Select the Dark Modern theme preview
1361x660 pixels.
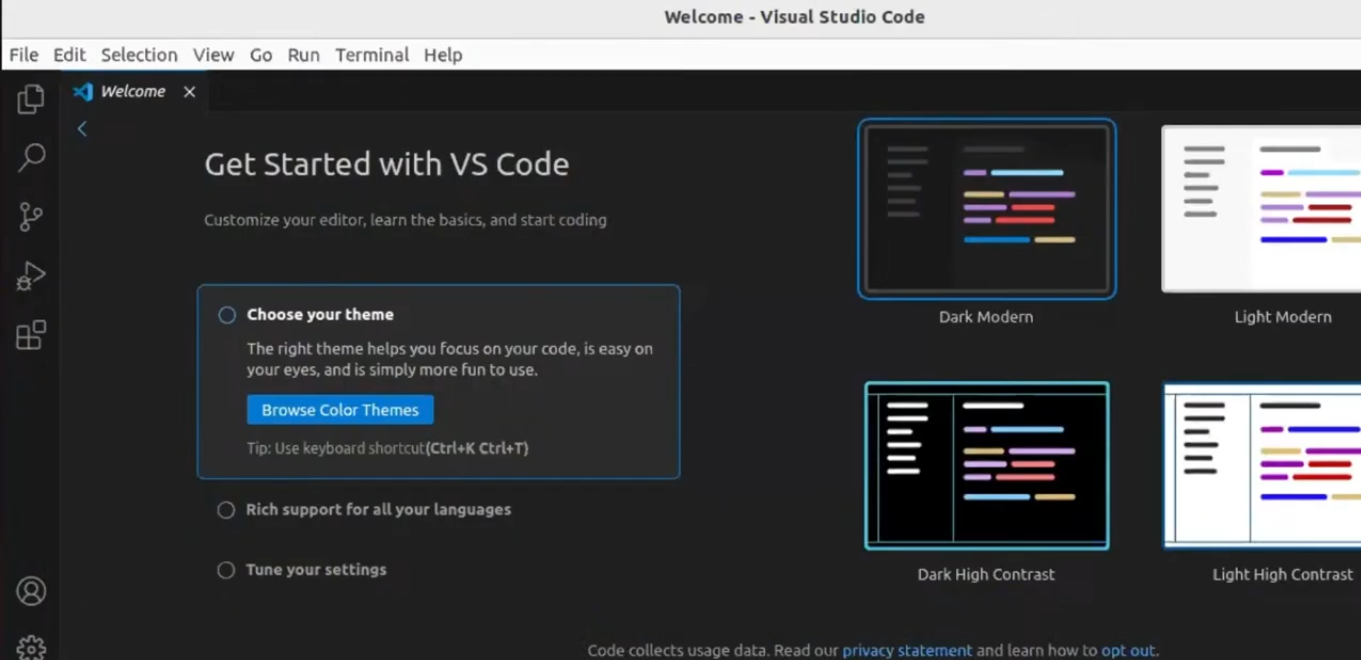pyautogui.click(x=987, y=209)
